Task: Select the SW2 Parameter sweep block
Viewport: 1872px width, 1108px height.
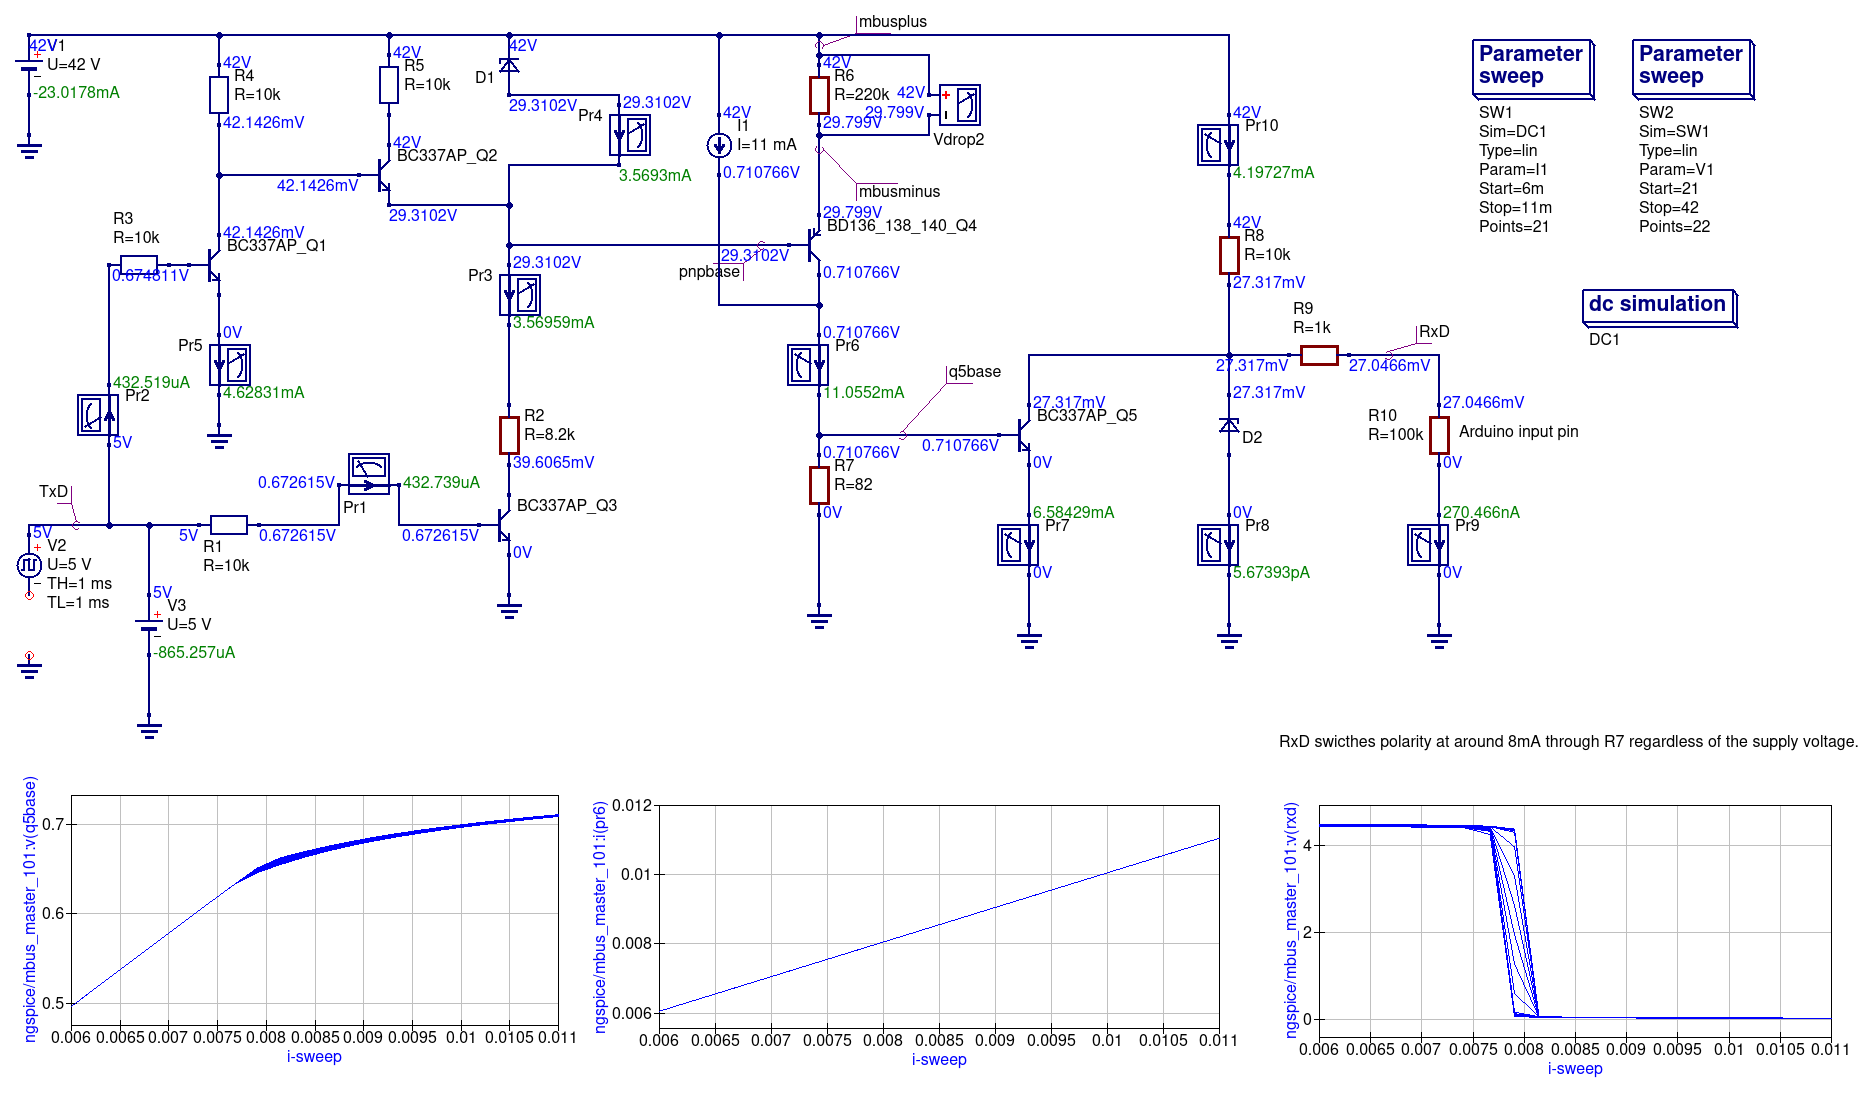Action: click(1692, 68)
